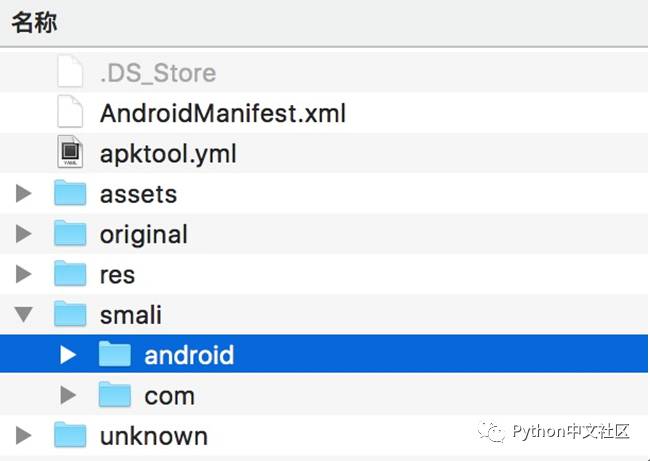Sort by the 名称 column header
Image resolution: width=650 pixels, height=461 pixels.
[x=34, y=23]
